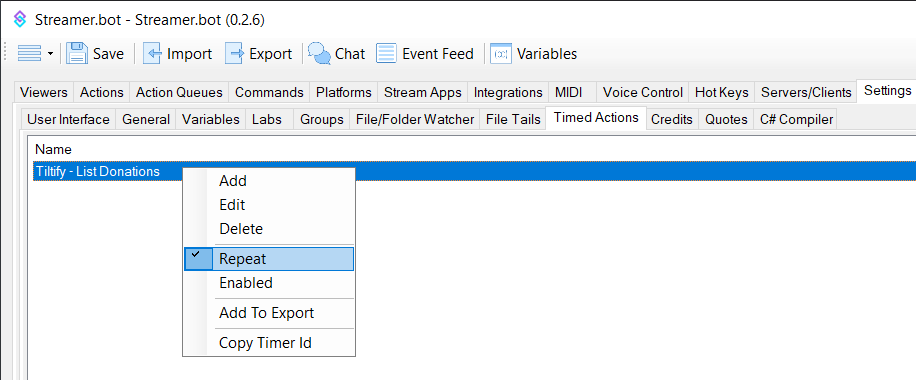This screenshot has height=380, width=916.
Task: Expand the main menu dropdown arrow
Action: 50,54
